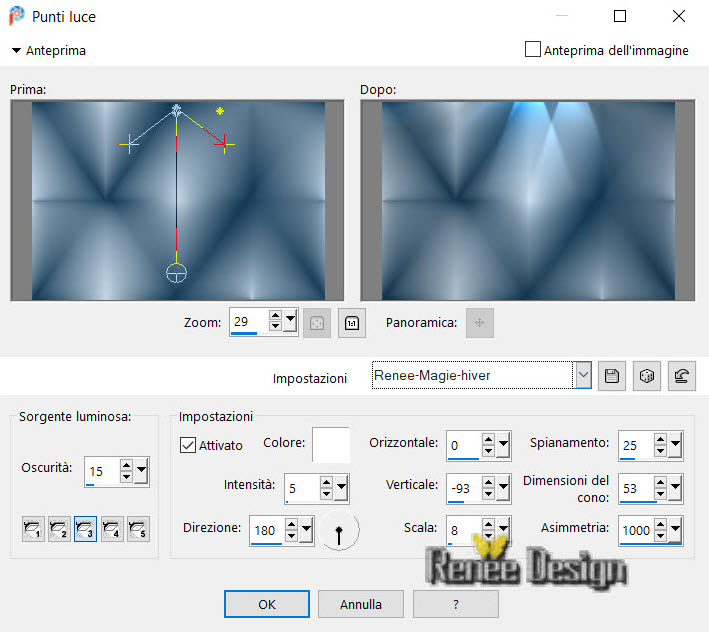Click the Asimmetria field showing 1000
Viewport: 709px width, 632px height.
click(636, 530)
